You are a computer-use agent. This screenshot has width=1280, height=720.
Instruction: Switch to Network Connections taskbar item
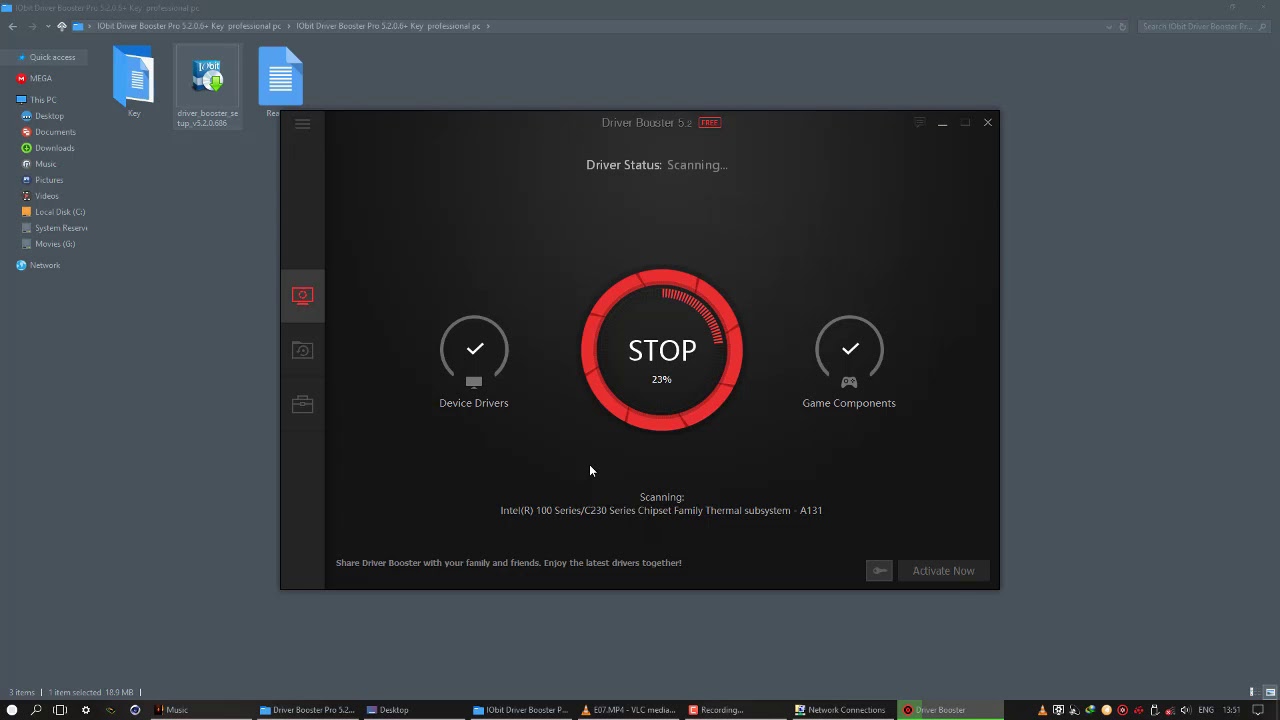click(x=842, y=710)
